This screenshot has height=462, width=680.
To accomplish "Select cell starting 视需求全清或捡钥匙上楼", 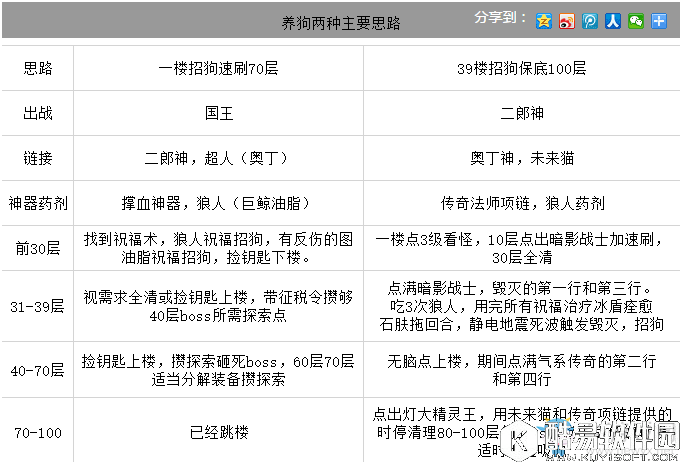I will click(x=219, y=306).
